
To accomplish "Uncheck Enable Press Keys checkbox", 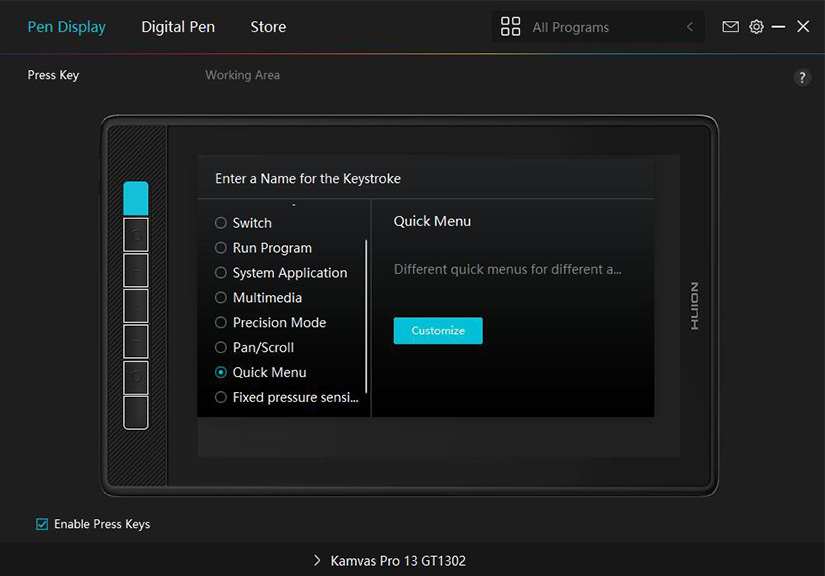I will click(42, 524).
